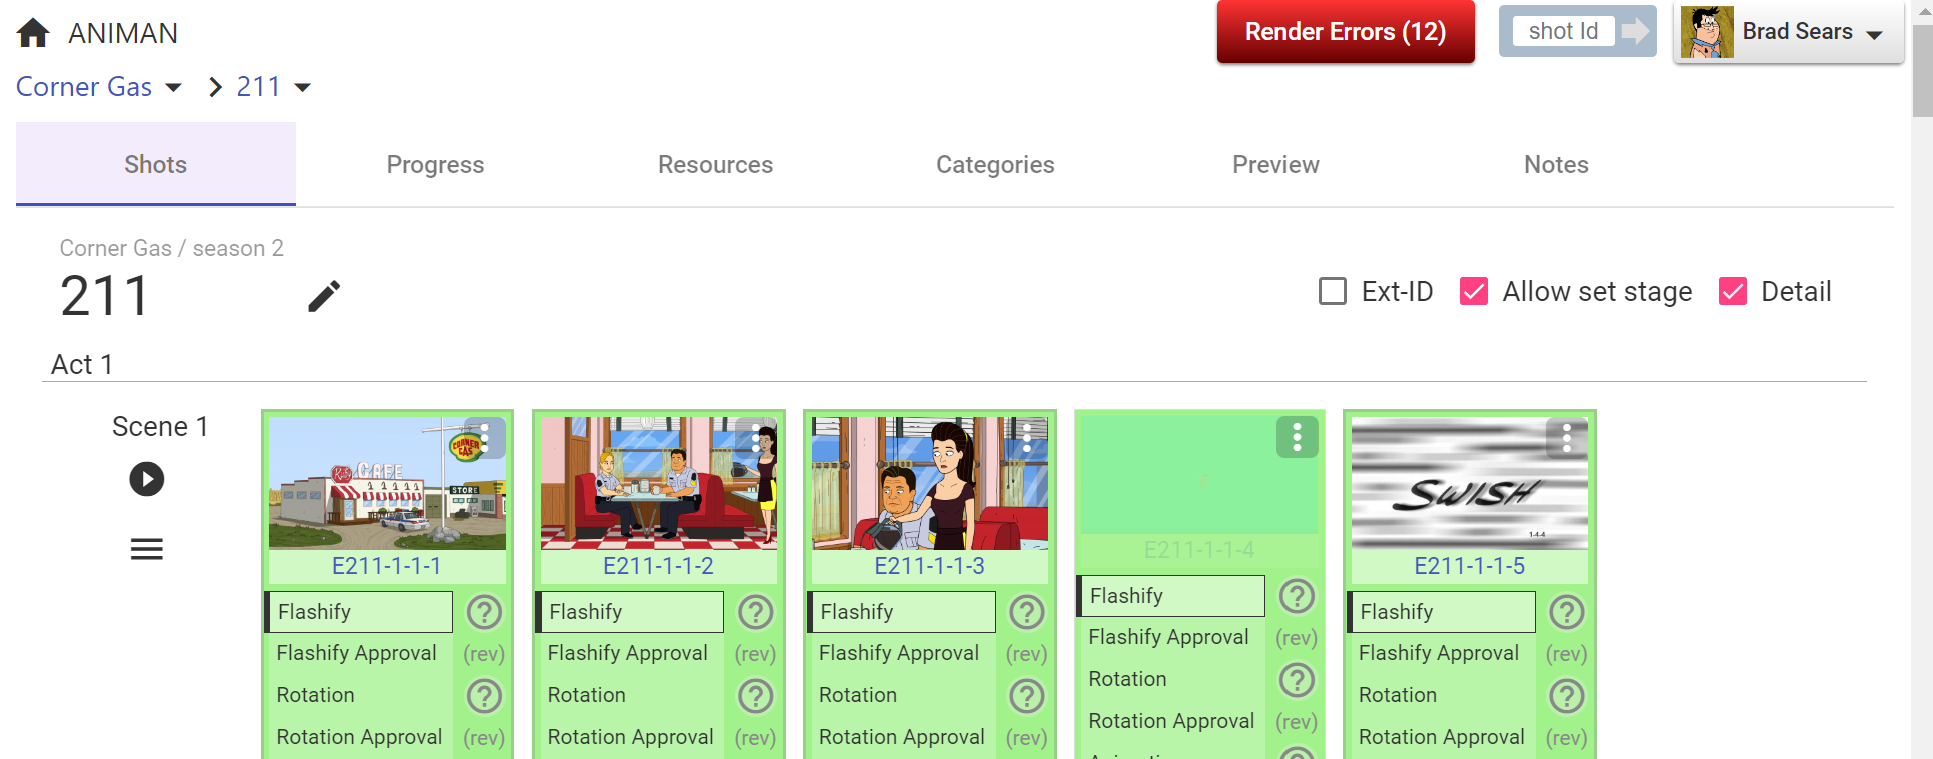Play Scene 1 with the play button
This screenshot has width=1933, height=759.
(147, 479)
